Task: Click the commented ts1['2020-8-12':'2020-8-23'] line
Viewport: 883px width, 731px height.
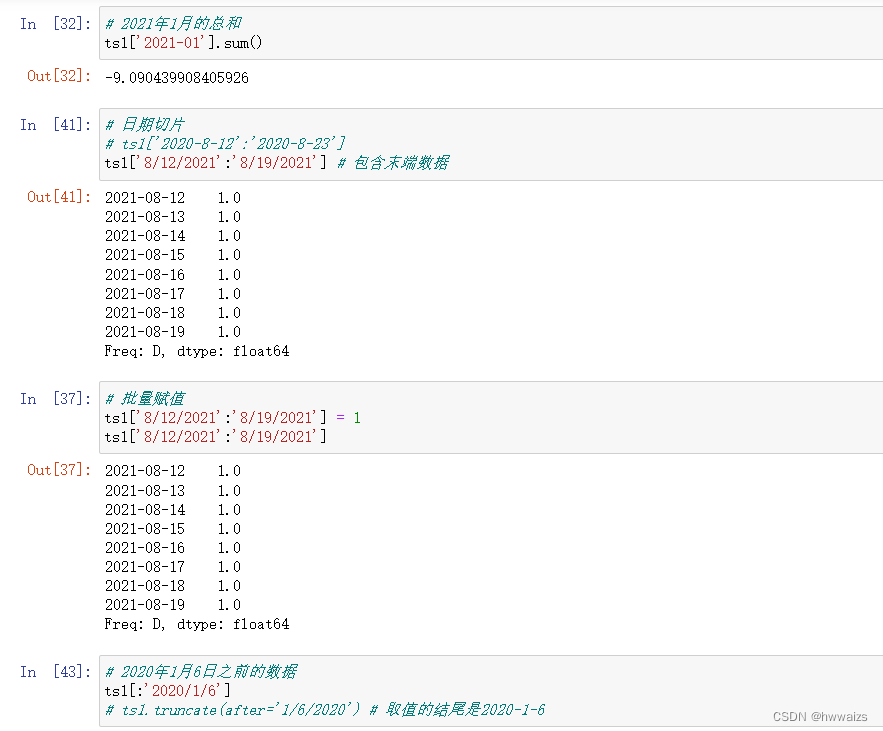Action: 225,143
